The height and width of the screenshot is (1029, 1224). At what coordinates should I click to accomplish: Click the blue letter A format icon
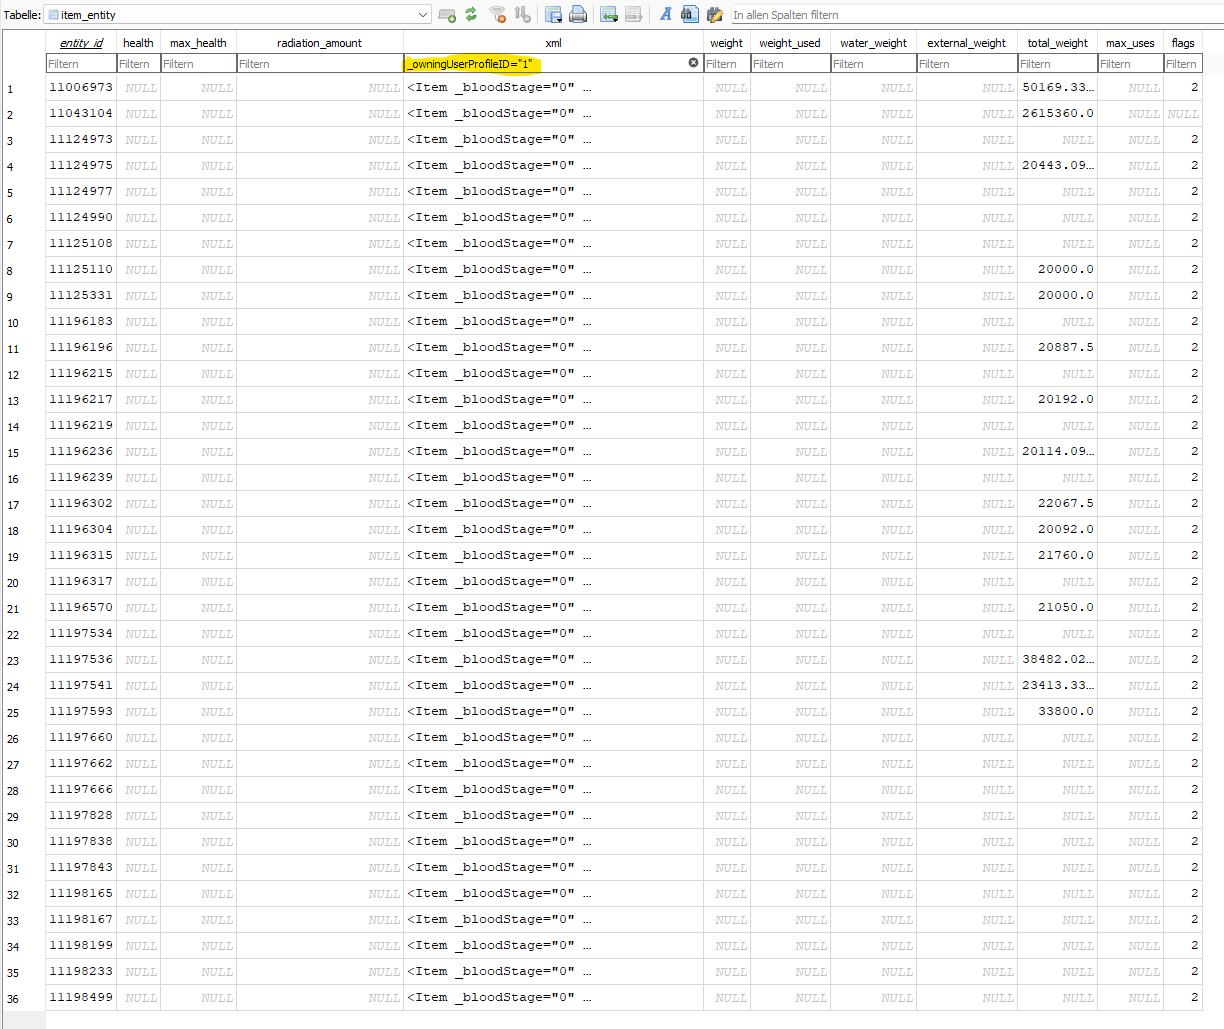coord(665,14)
